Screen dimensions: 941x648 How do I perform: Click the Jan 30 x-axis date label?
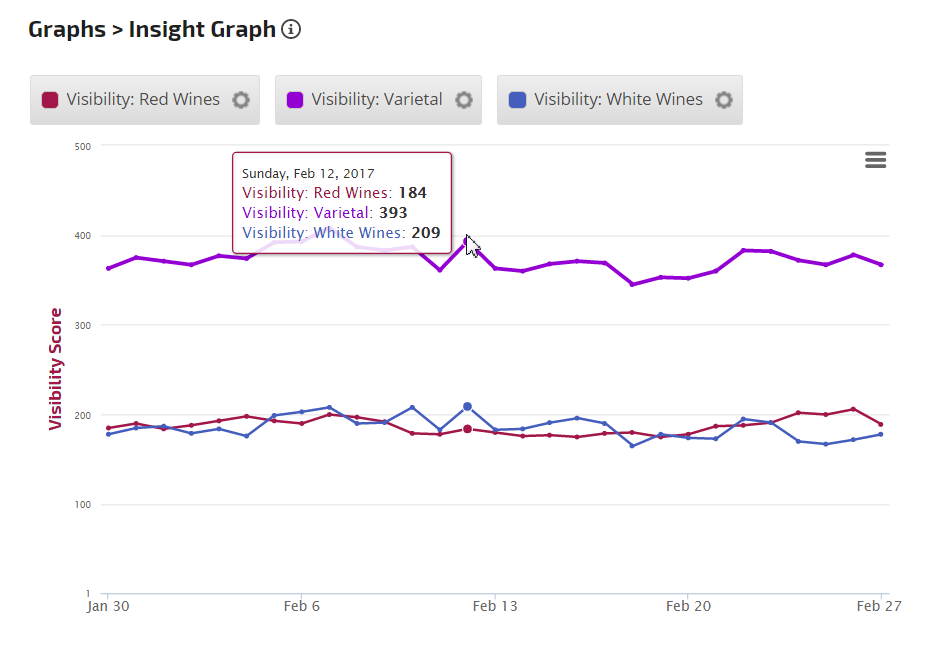(106, 606)
